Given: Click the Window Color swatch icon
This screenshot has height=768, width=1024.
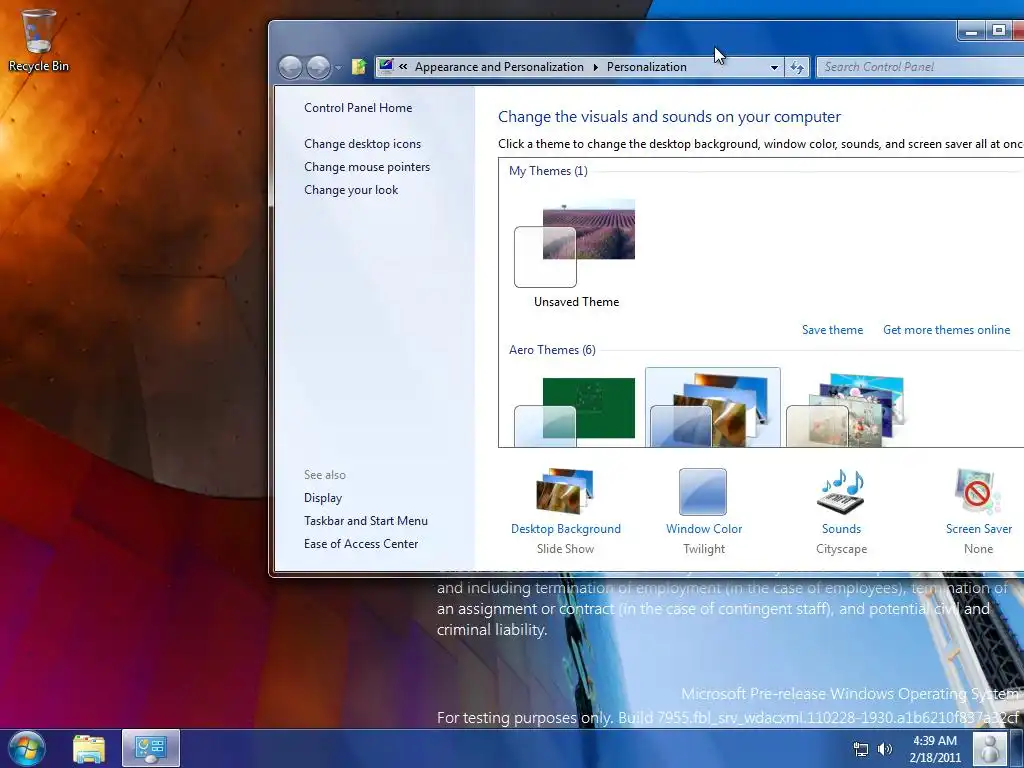Looking at the screenshot, I should tap(703, 492).
